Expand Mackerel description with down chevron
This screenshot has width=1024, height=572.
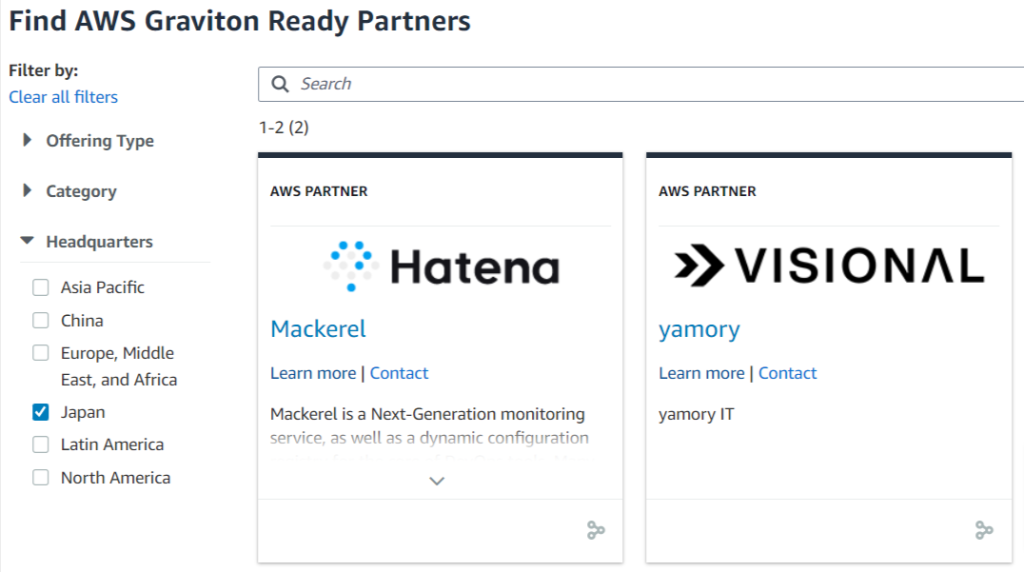pos(437,481)
